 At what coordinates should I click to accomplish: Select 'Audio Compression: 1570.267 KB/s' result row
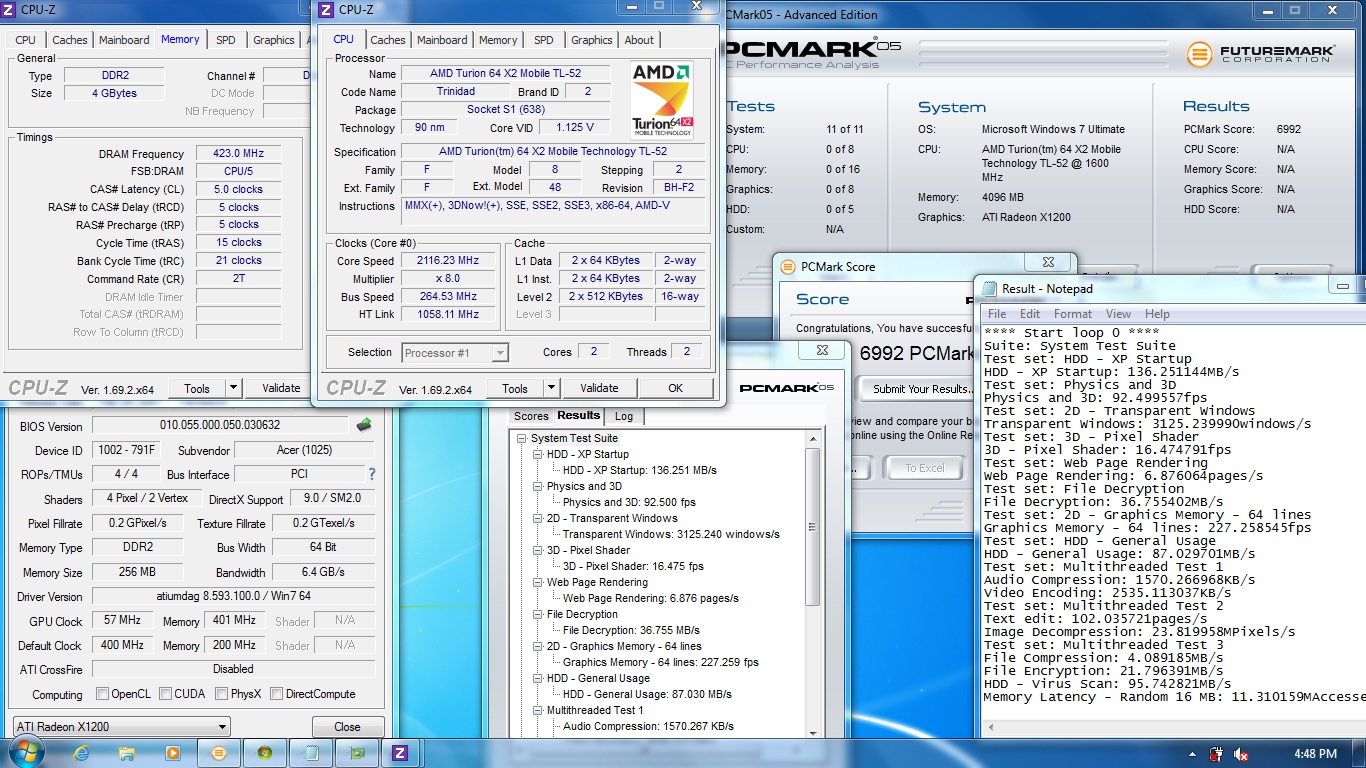[648, 726]
